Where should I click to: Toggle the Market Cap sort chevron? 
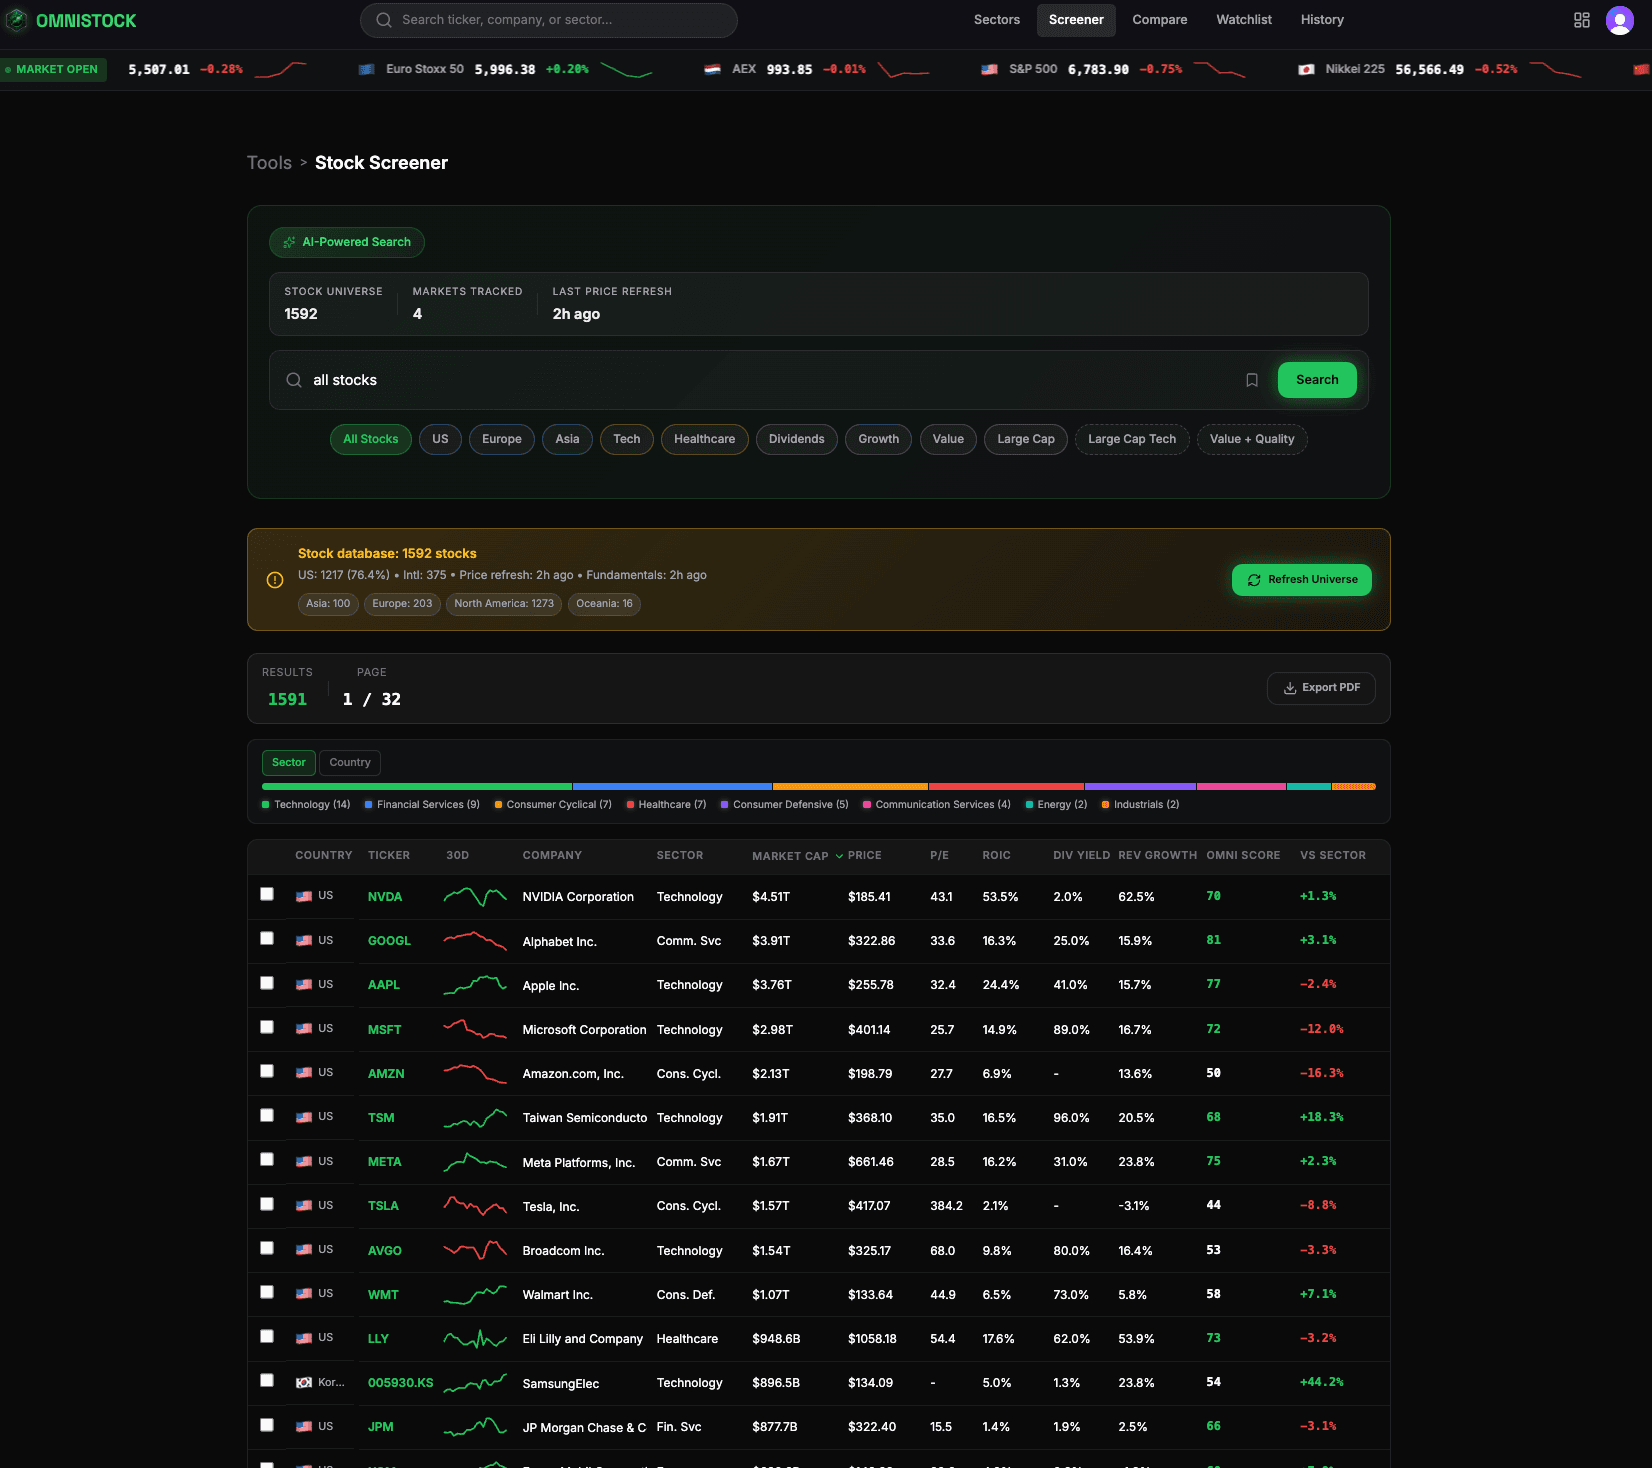(840, 856)
